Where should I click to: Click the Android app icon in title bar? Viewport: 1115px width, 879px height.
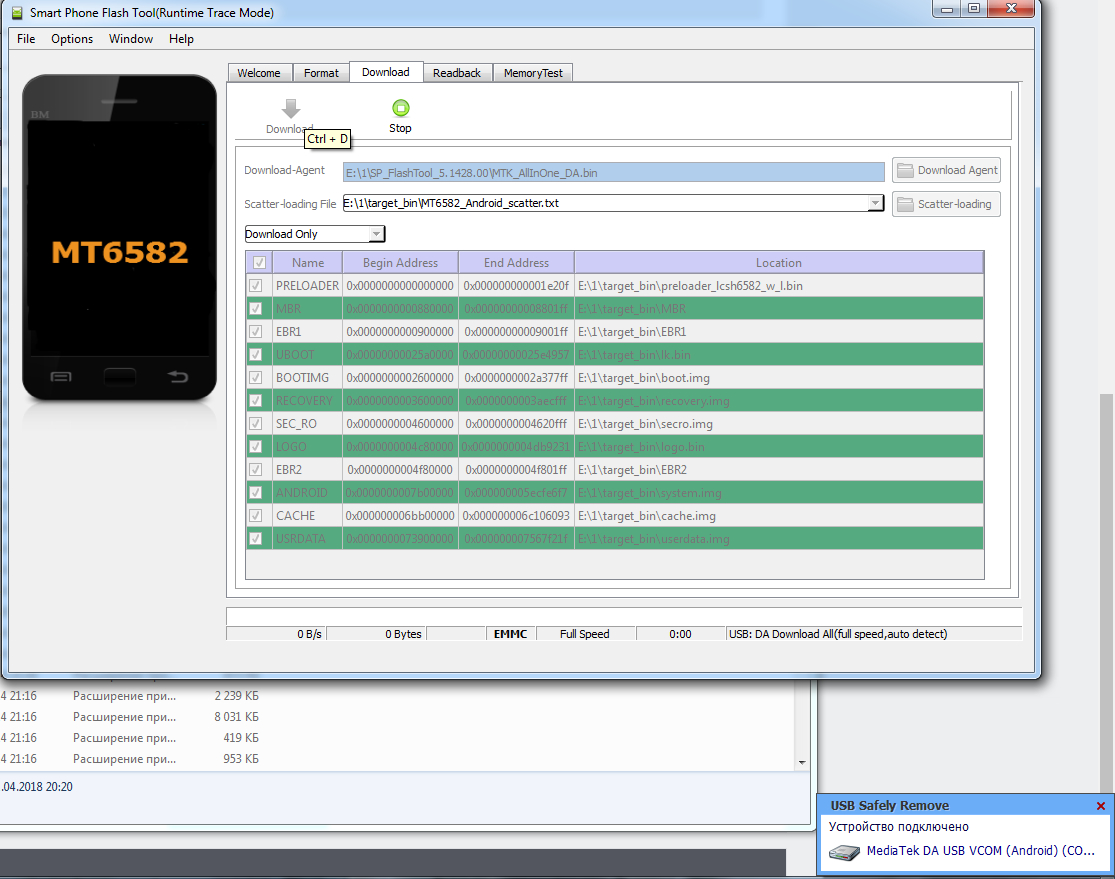(15, 13)
